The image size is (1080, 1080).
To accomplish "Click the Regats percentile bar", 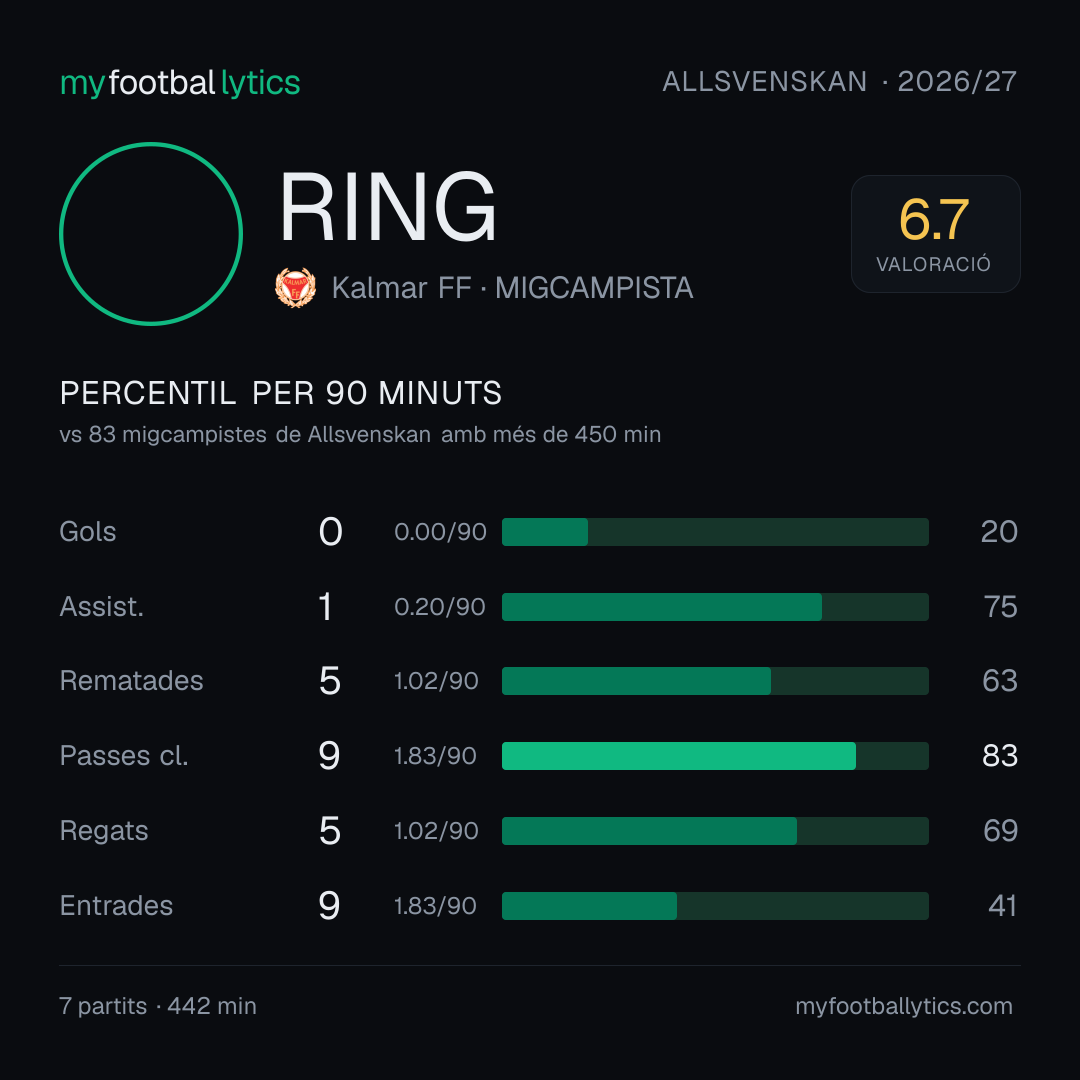I will (715, 831).
